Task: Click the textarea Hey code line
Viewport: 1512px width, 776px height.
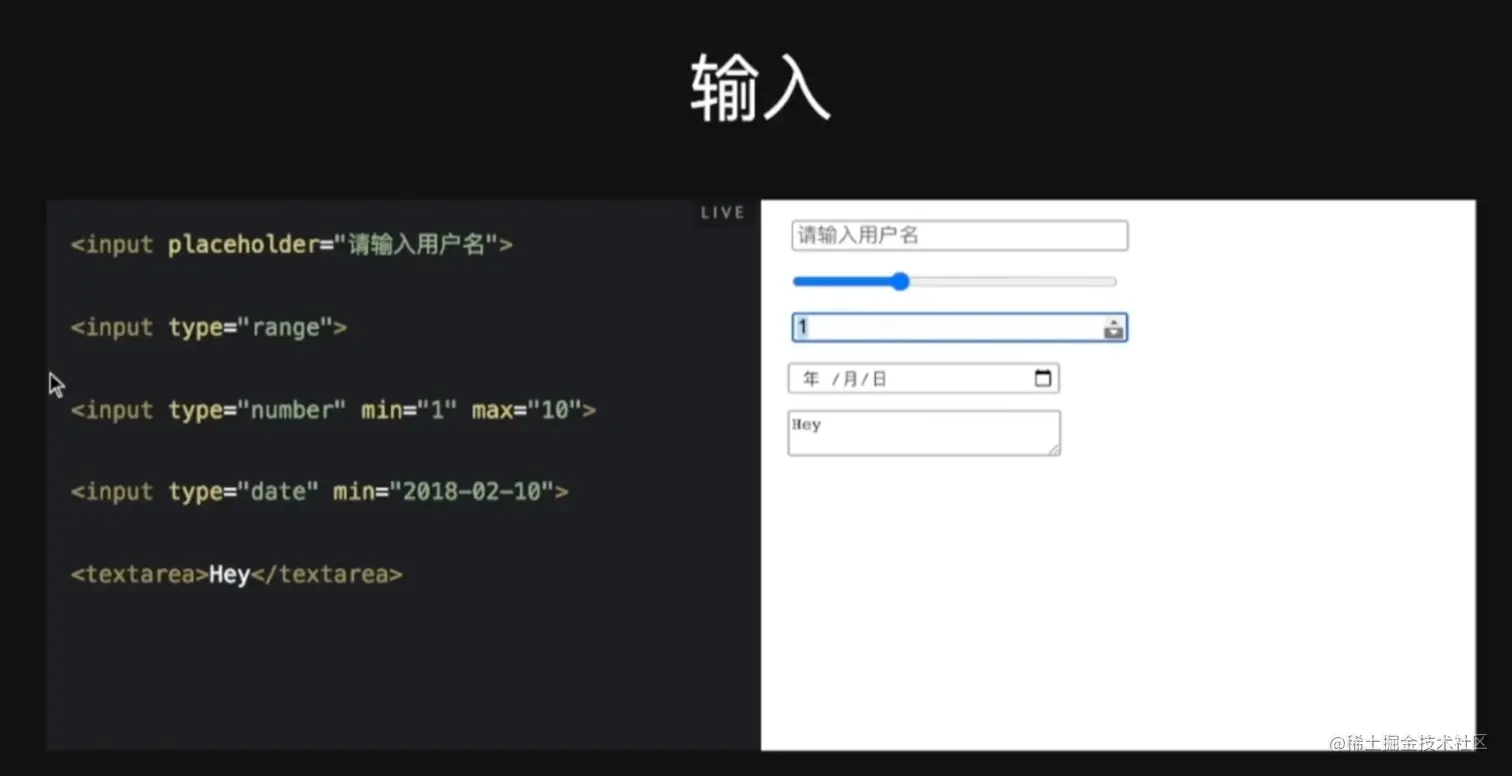Action: click(235, 573)
